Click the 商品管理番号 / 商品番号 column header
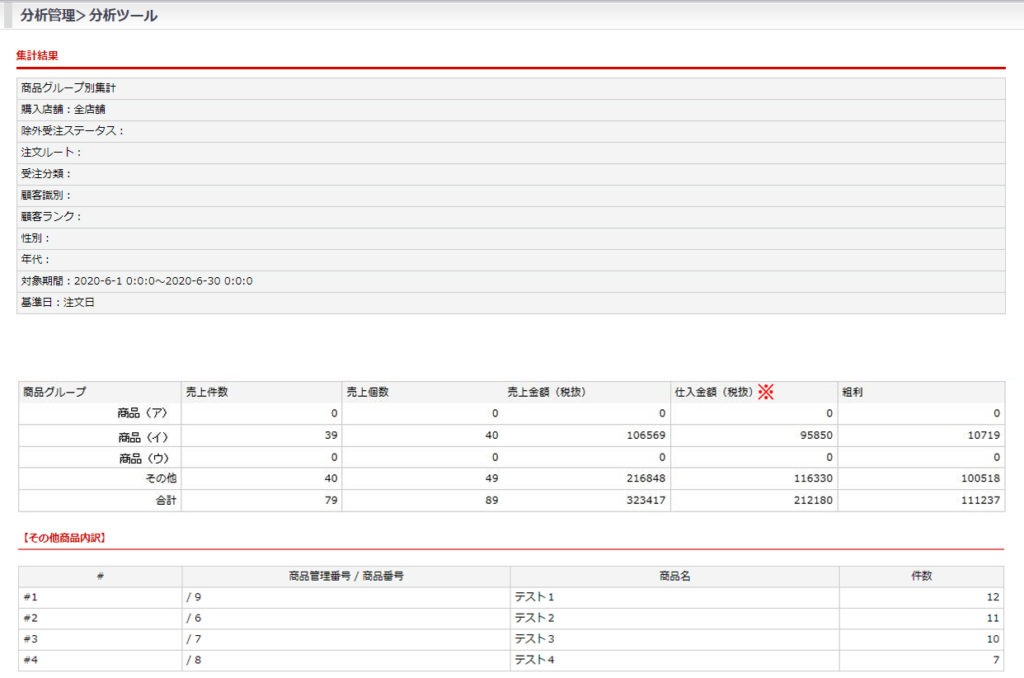The height and width of the screenshot is (678, 1024). click(x=346, y=576)
